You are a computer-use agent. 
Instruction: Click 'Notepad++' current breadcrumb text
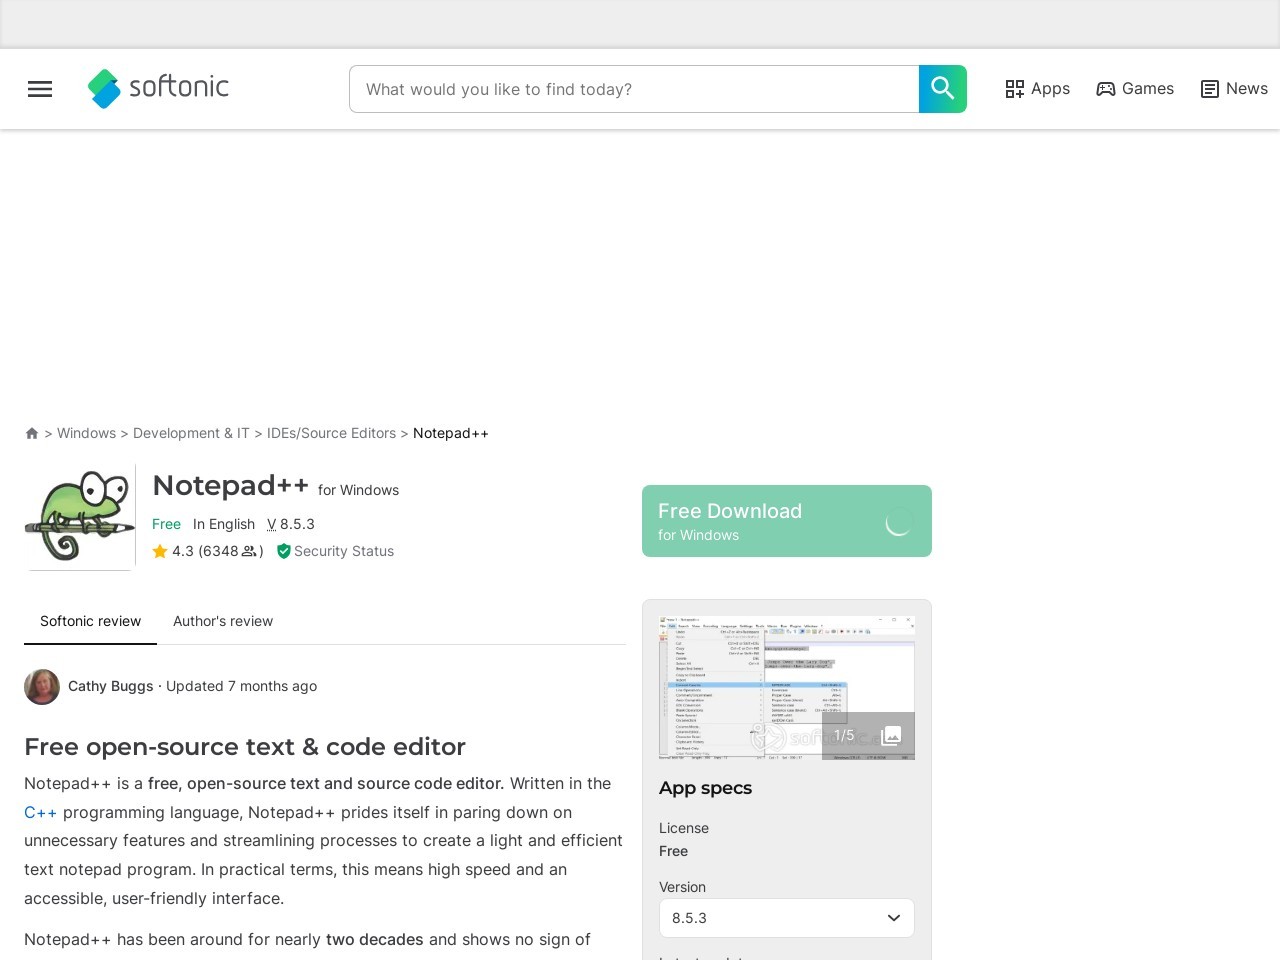pos(451,433)
